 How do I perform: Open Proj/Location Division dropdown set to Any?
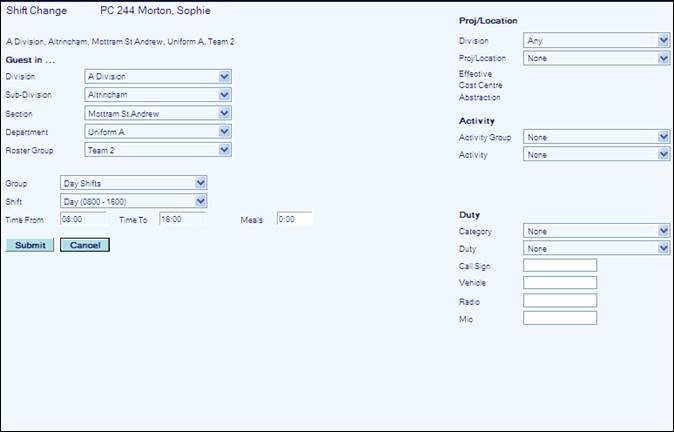click(x=596, y=41)
